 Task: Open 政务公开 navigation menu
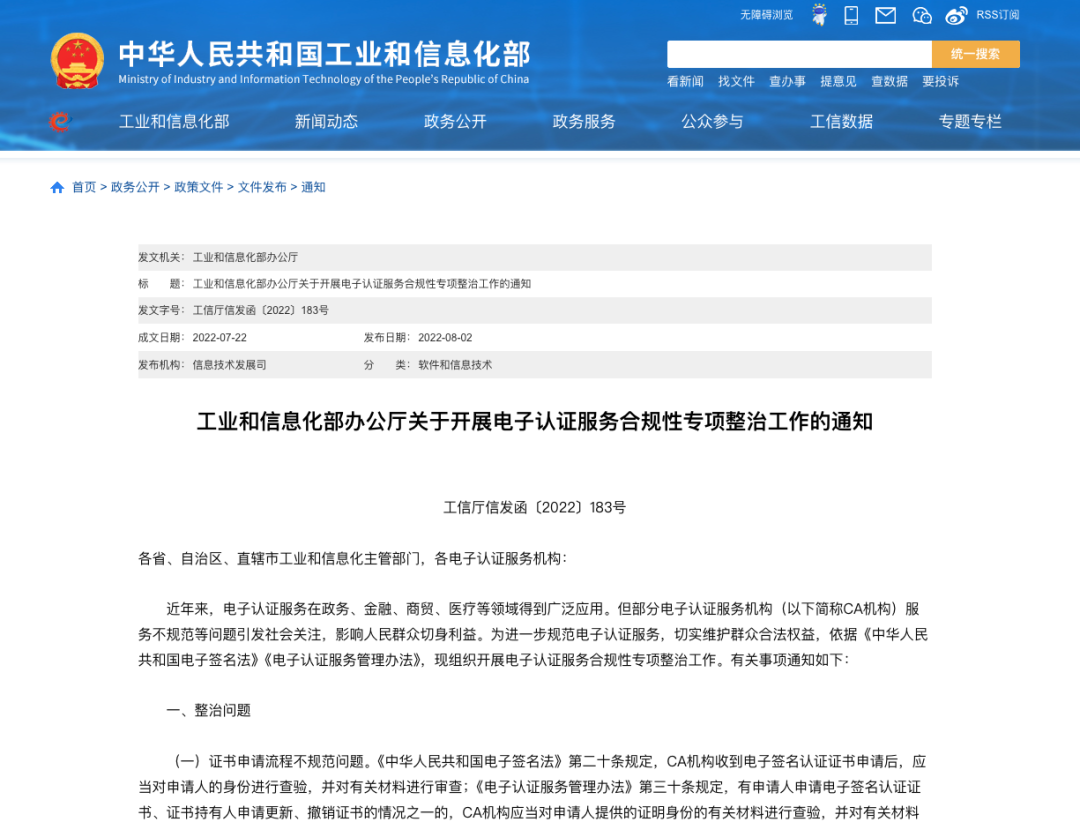(x=455, y=122)
